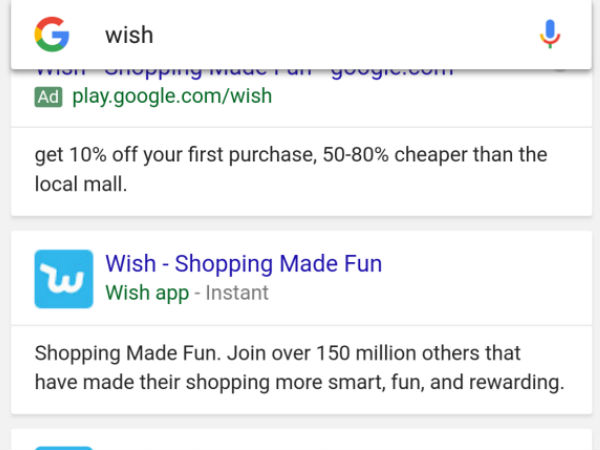Screen dimensions: 600x450
Task: Start voice search with the microphone
Action: [549, 34]
